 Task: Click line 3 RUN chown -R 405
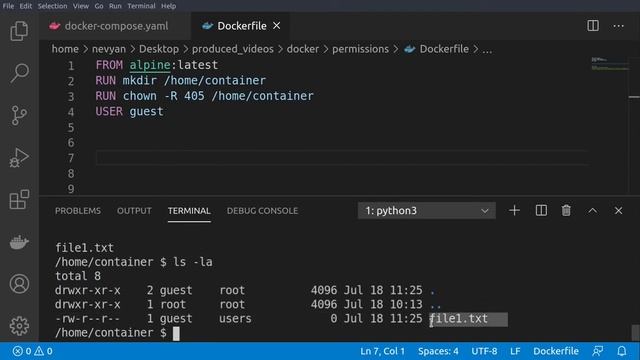204,96
